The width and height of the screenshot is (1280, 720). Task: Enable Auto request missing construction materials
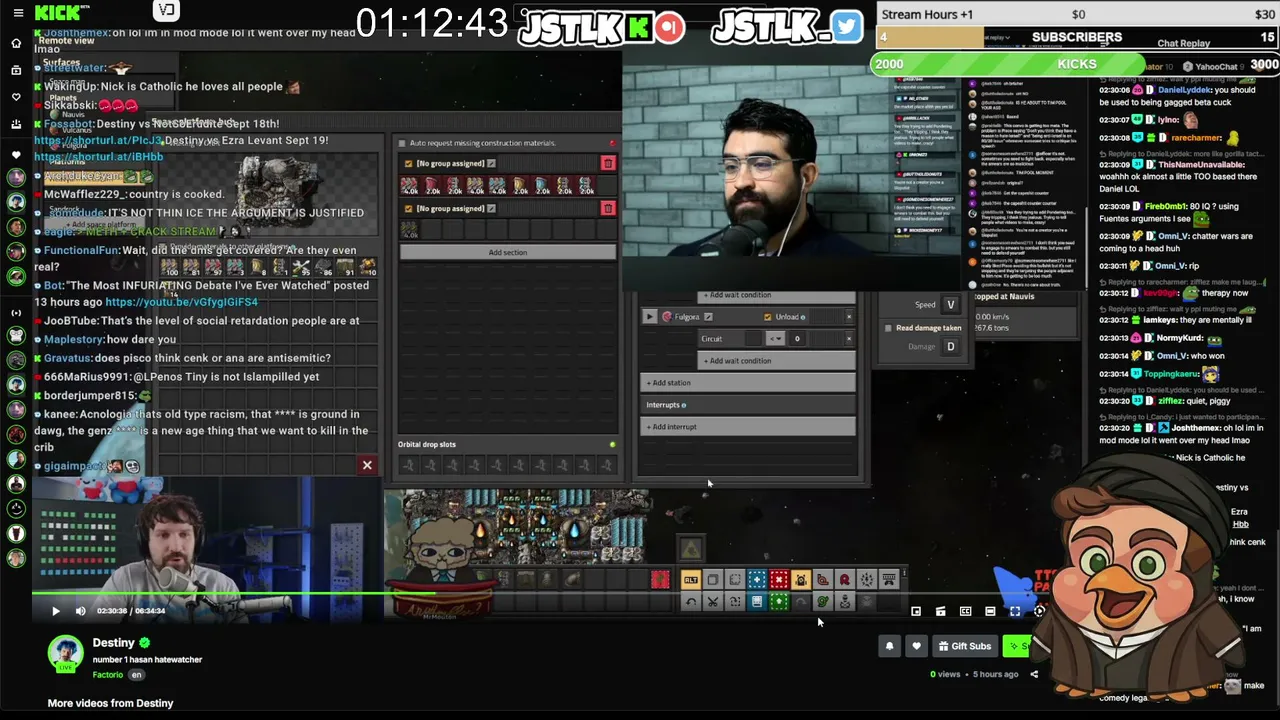coord(402,143)
